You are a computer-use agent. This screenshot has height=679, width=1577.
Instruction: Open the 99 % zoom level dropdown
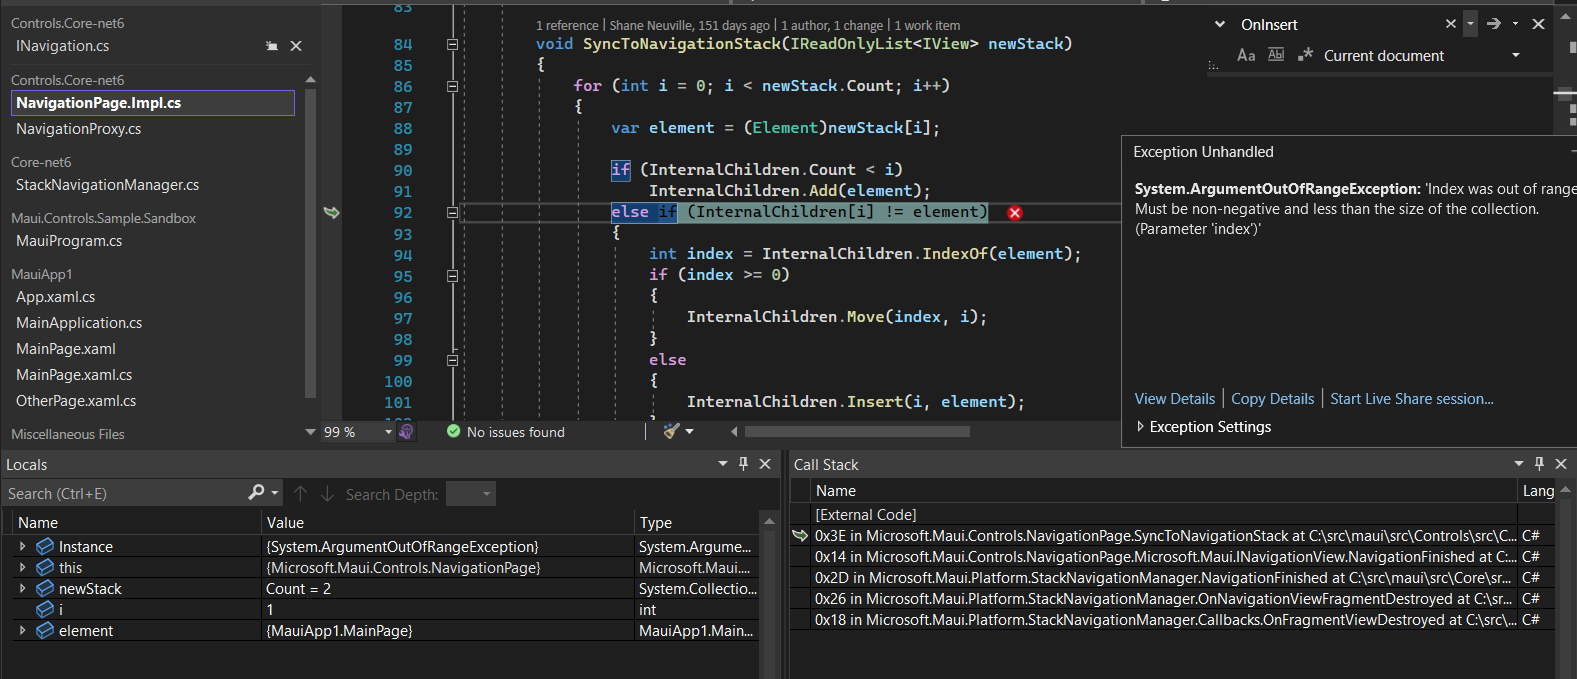388,432
